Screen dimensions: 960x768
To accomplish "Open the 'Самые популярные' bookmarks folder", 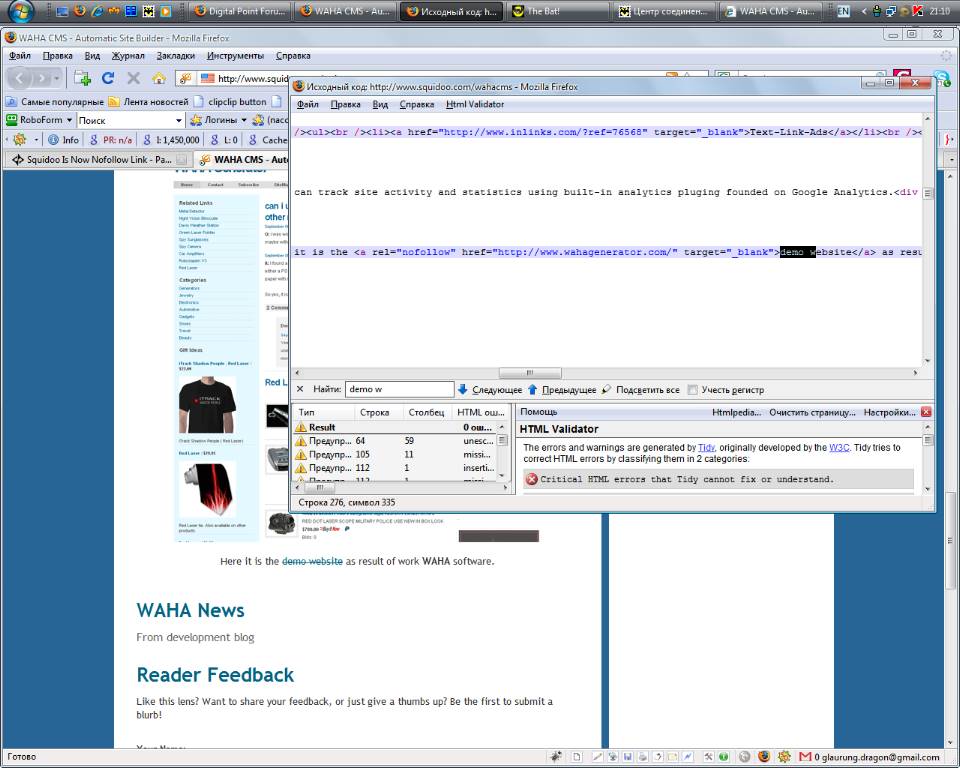I will click(54, 102).
